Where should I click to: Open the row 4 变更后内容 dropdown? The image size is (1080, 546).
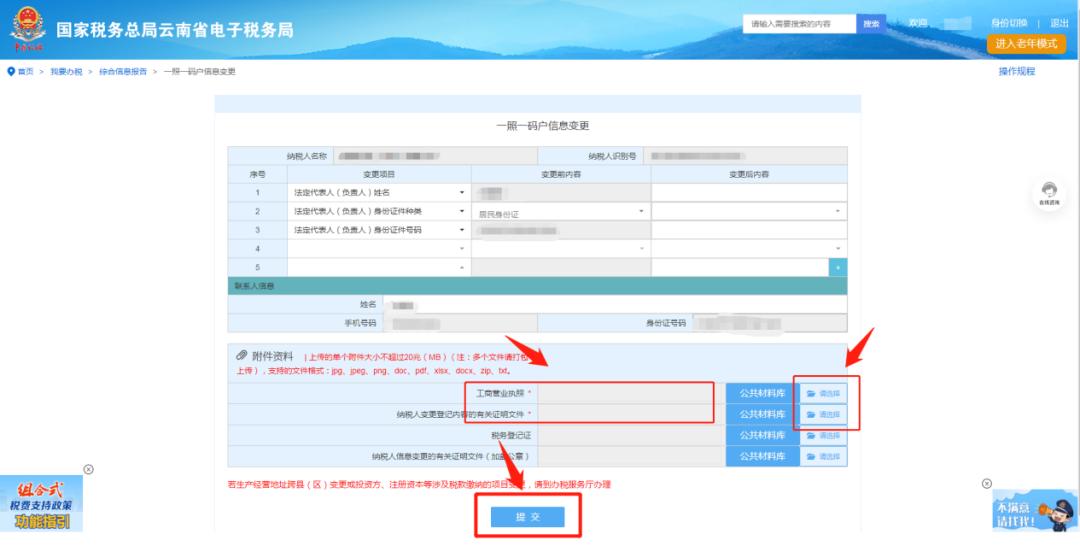tap(749, 249)
